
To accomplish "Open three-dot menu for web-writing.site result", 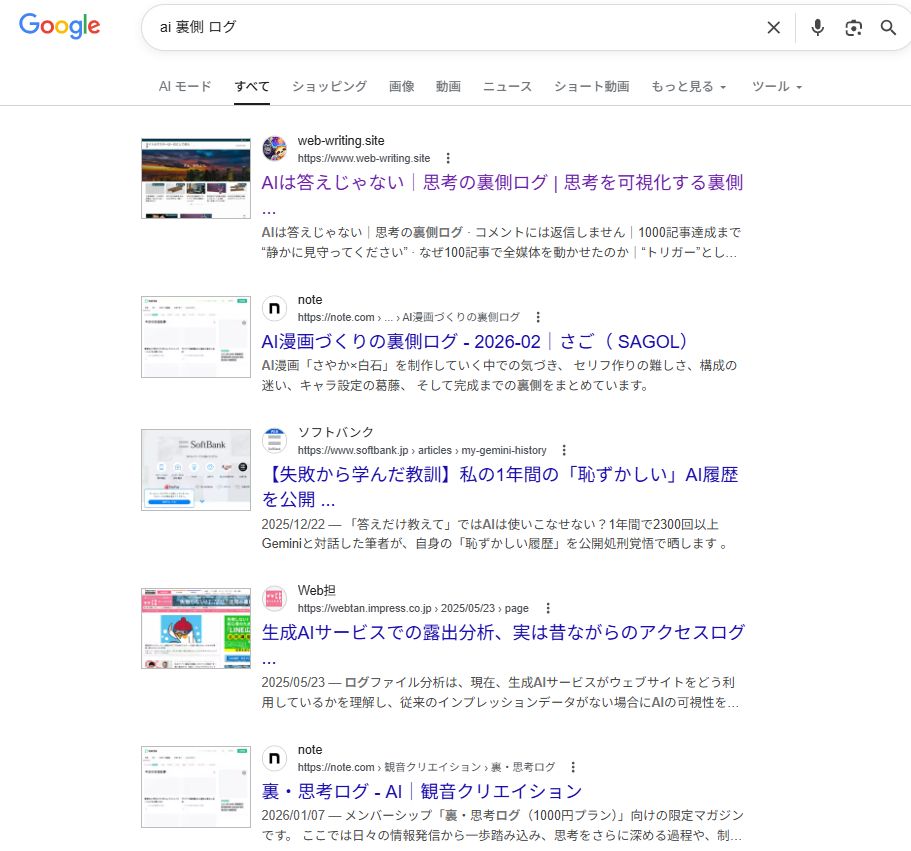I will [x=448, y=158].
